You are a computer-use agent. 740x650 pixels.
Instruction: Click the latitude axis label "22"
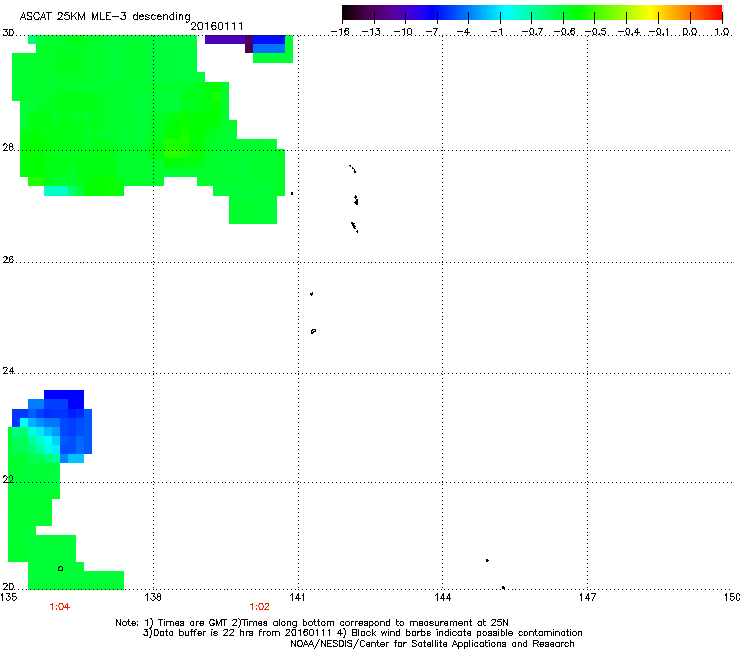pos(8,480)
